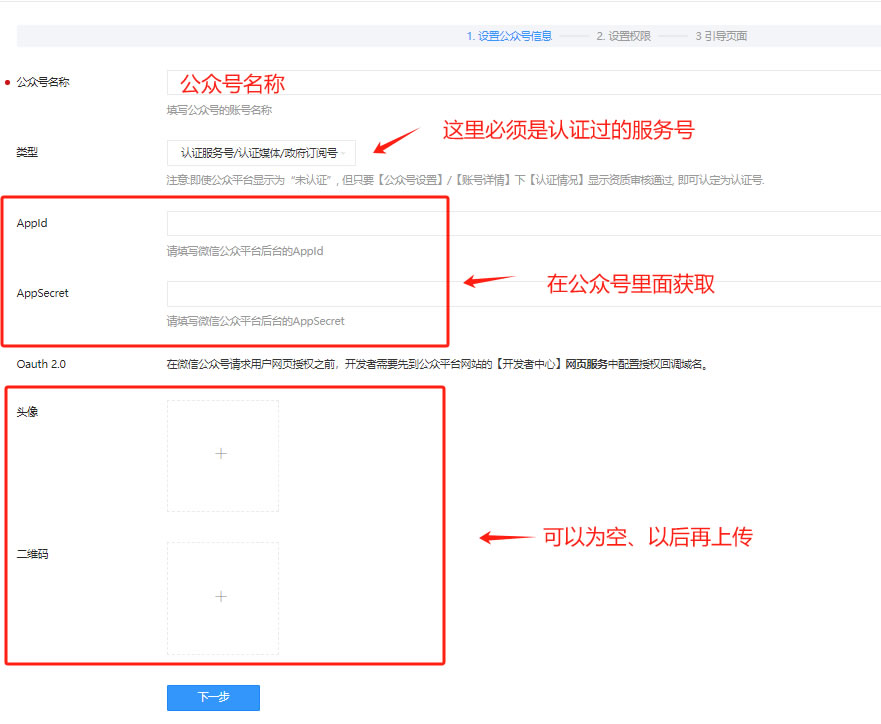Click the AppSecret field label
881x724 pixels.
pos(43,293)
